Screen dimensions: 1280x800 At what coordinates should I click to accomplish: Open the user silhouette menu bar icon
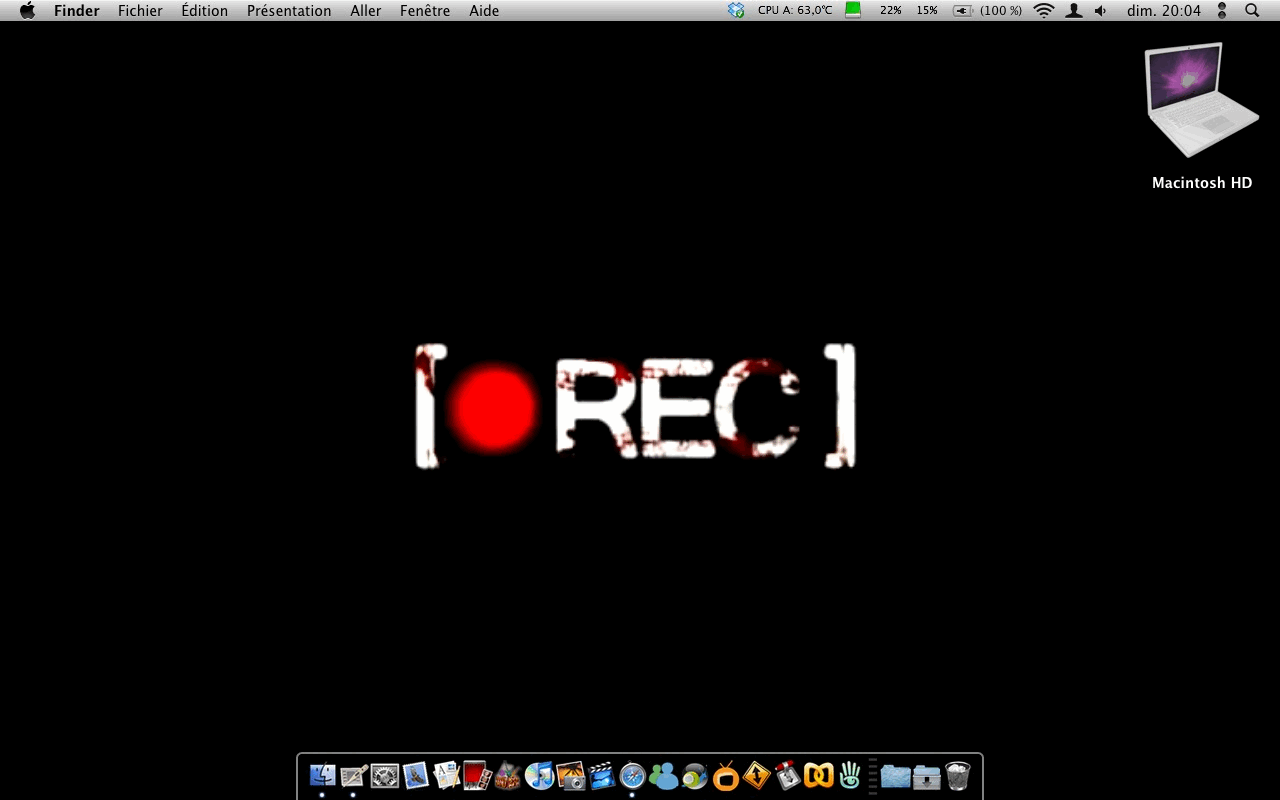1074,10
